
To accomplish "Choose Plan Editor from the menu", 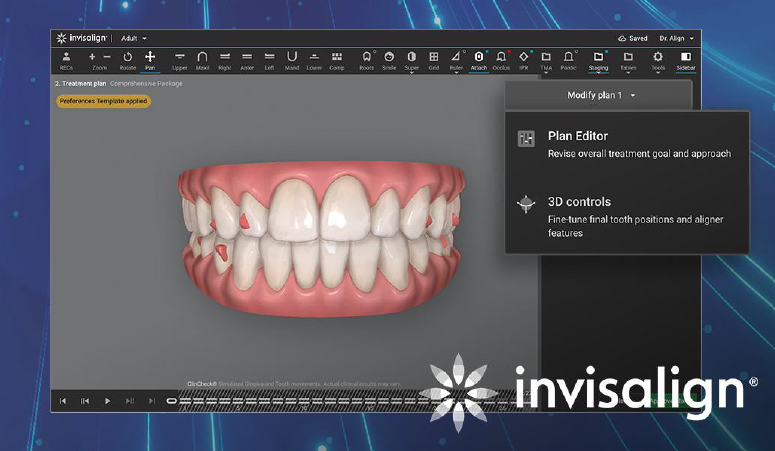I will 627,144.
